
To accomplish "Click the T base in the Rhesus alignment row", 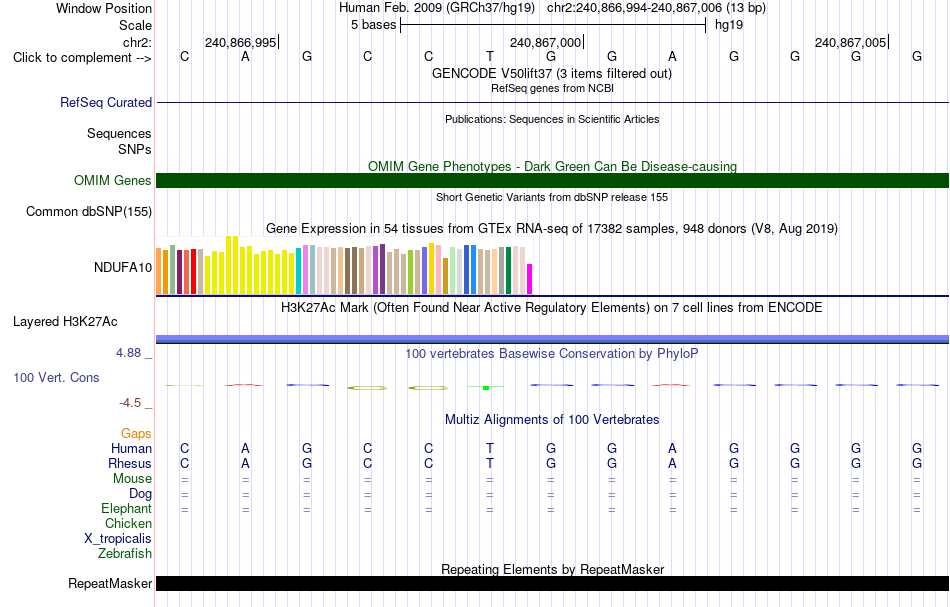I will (x=490, y=463).
